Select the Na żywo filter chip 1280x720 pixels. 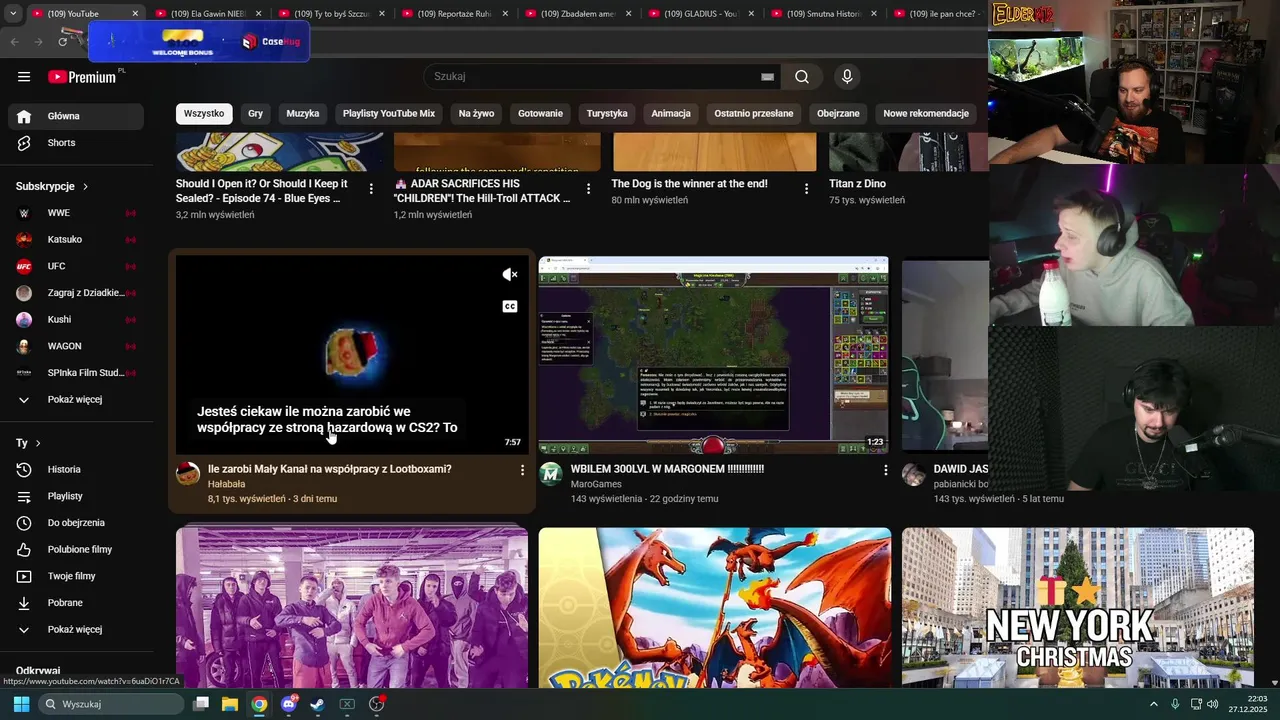tap(476, 113)
